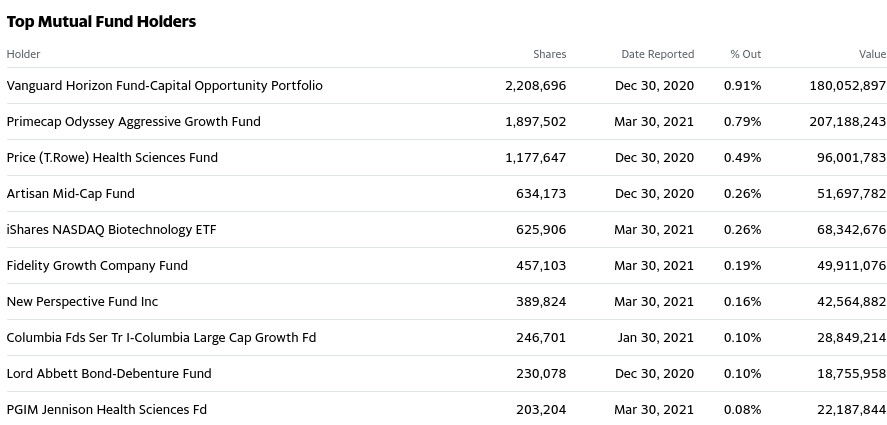Click the 0.49% out cell

pos(742,158)
